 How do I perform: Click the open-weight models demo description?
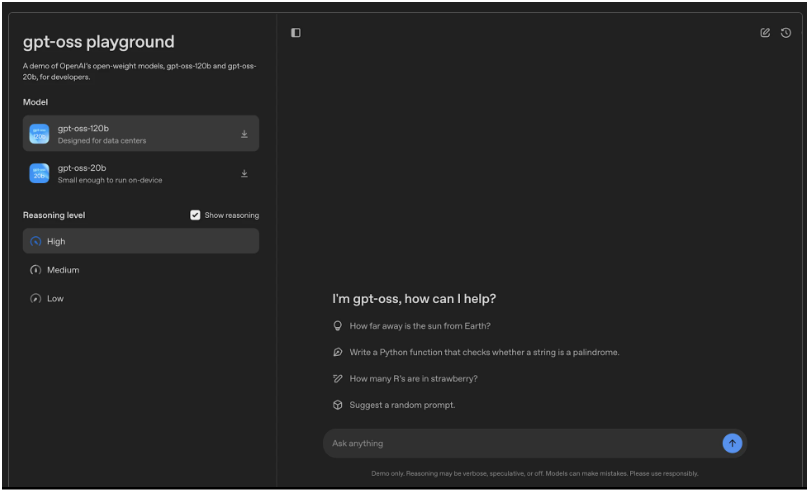click(139, 71)
